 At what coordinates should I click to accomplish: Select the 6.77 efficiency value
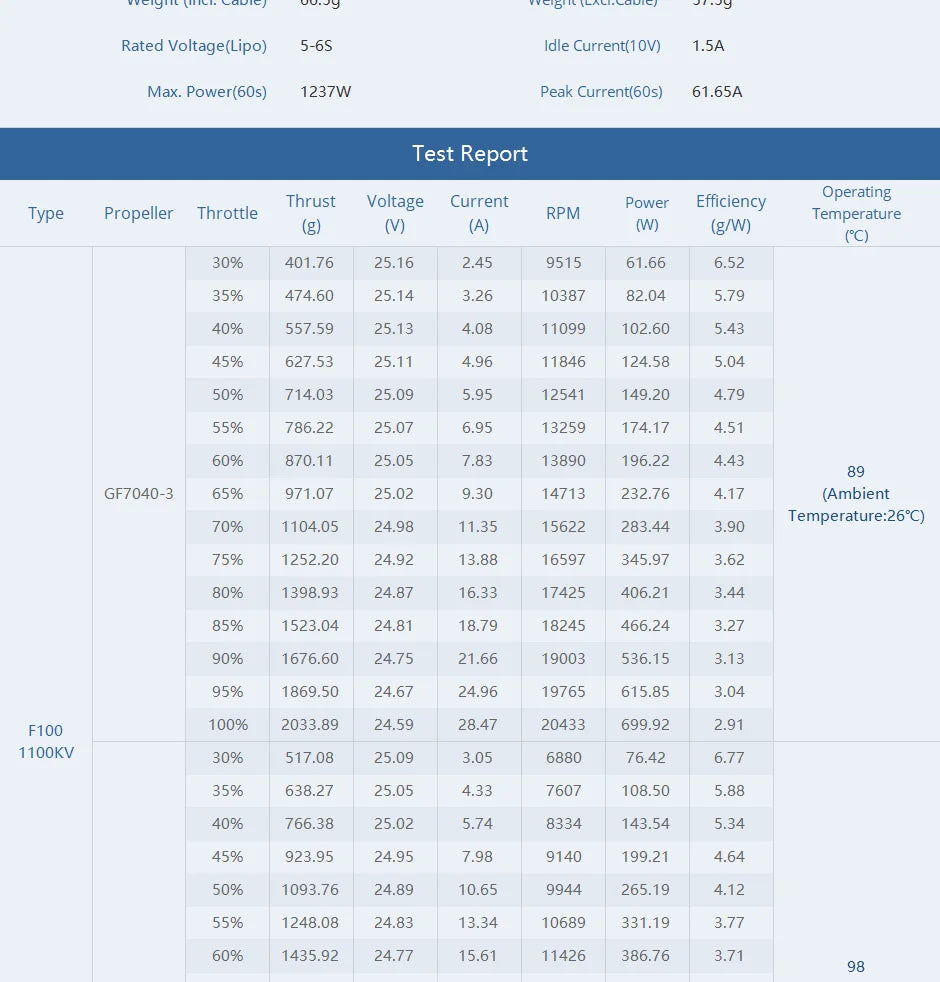729,757
